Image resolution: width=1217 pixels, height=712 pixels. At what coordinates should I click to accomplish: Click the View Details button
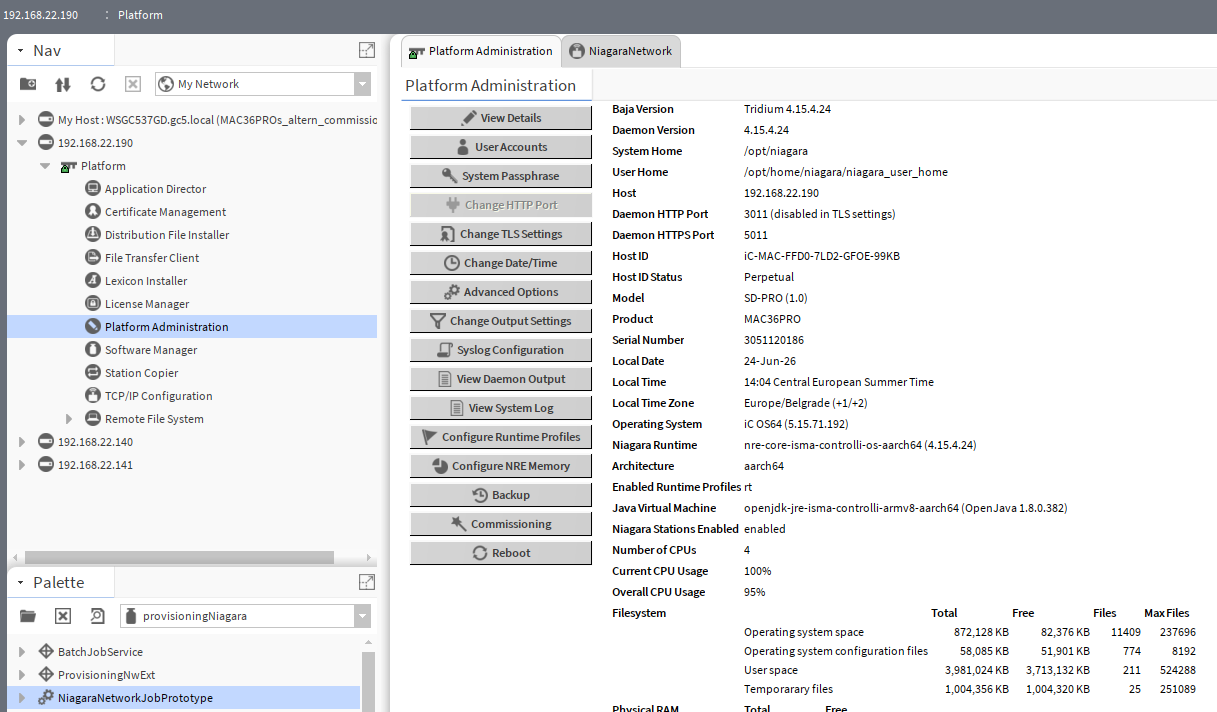pos(501,118)
